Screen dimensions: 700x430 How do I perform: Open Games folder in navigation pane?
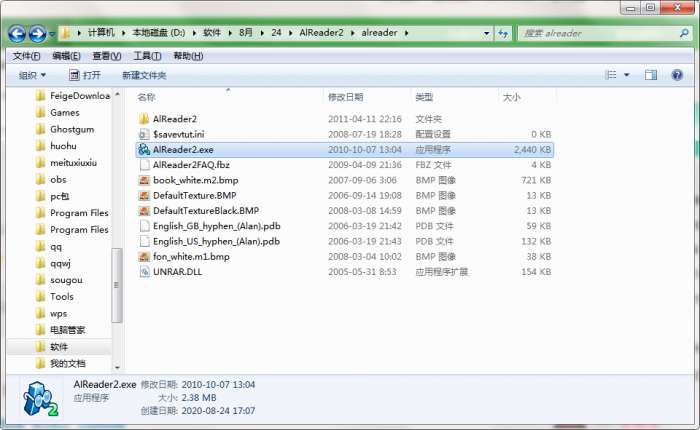coord(58,113)
